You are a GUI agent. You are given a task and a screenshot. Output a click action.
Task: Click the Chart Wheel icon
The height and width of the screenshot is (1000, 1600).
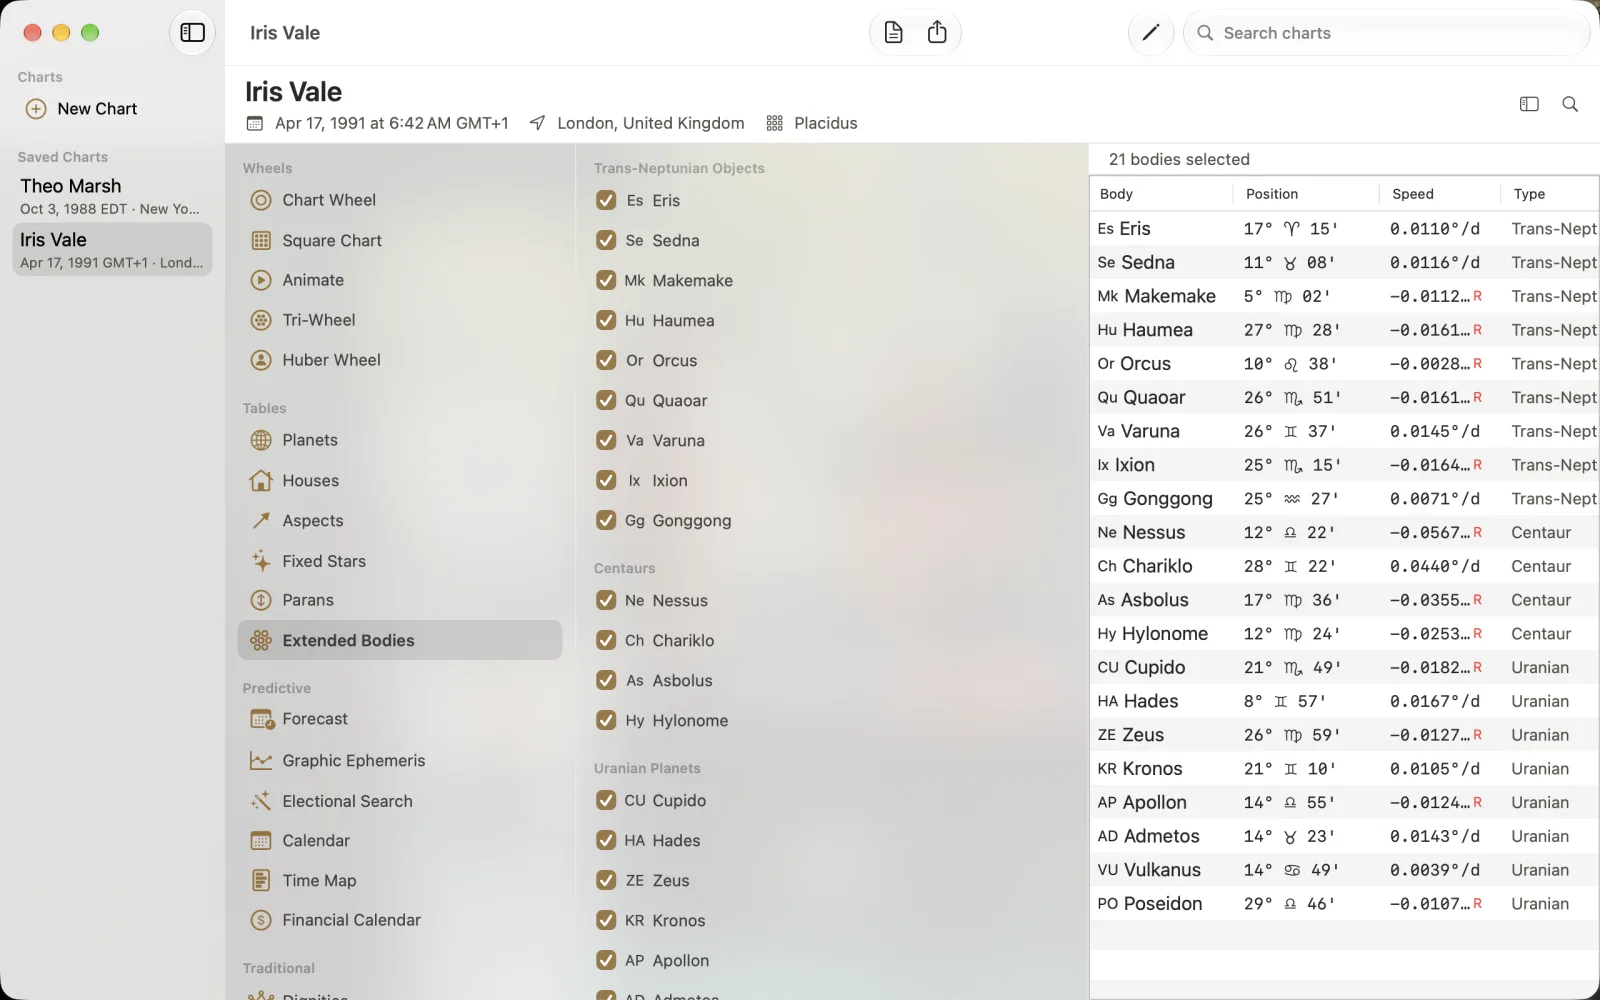[x=261, y=200]
